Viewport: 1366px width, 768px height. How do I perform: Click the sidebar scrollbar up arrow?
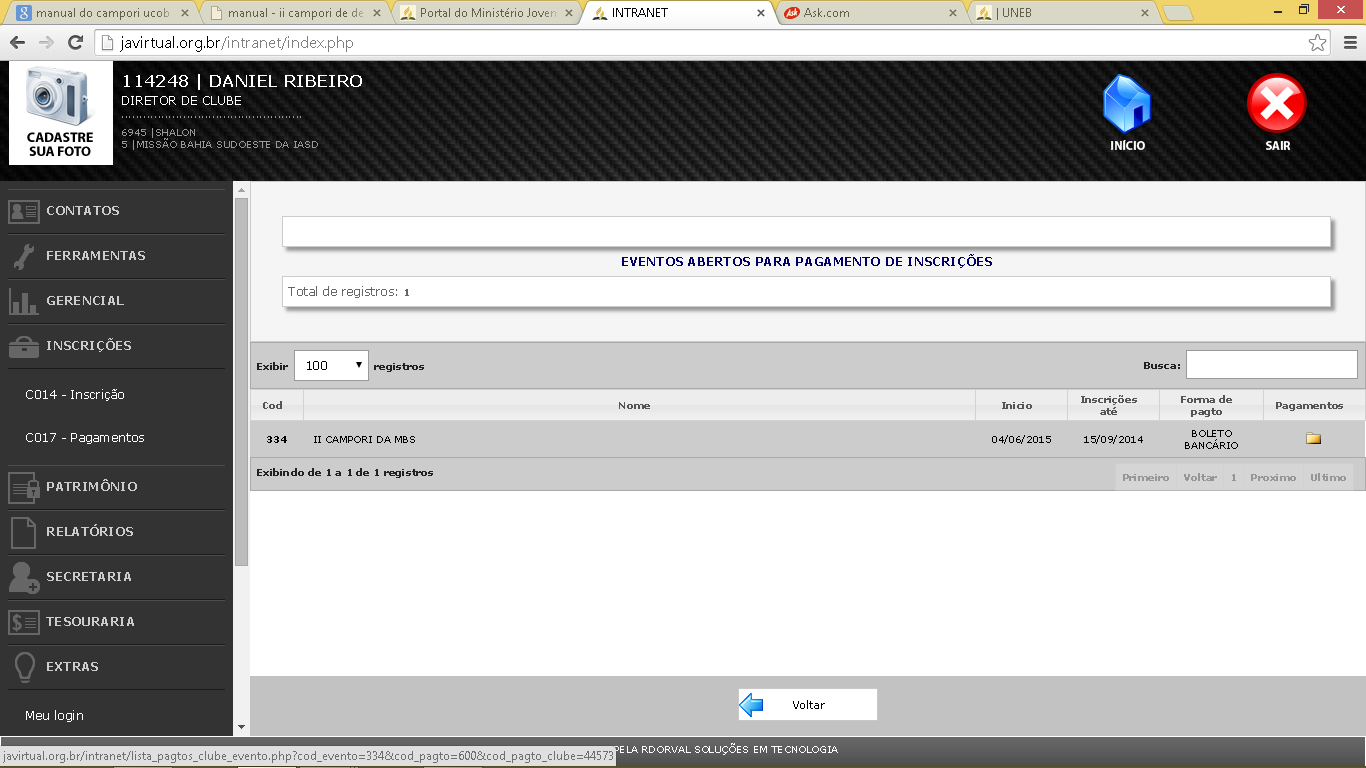(x=241, y=189)
